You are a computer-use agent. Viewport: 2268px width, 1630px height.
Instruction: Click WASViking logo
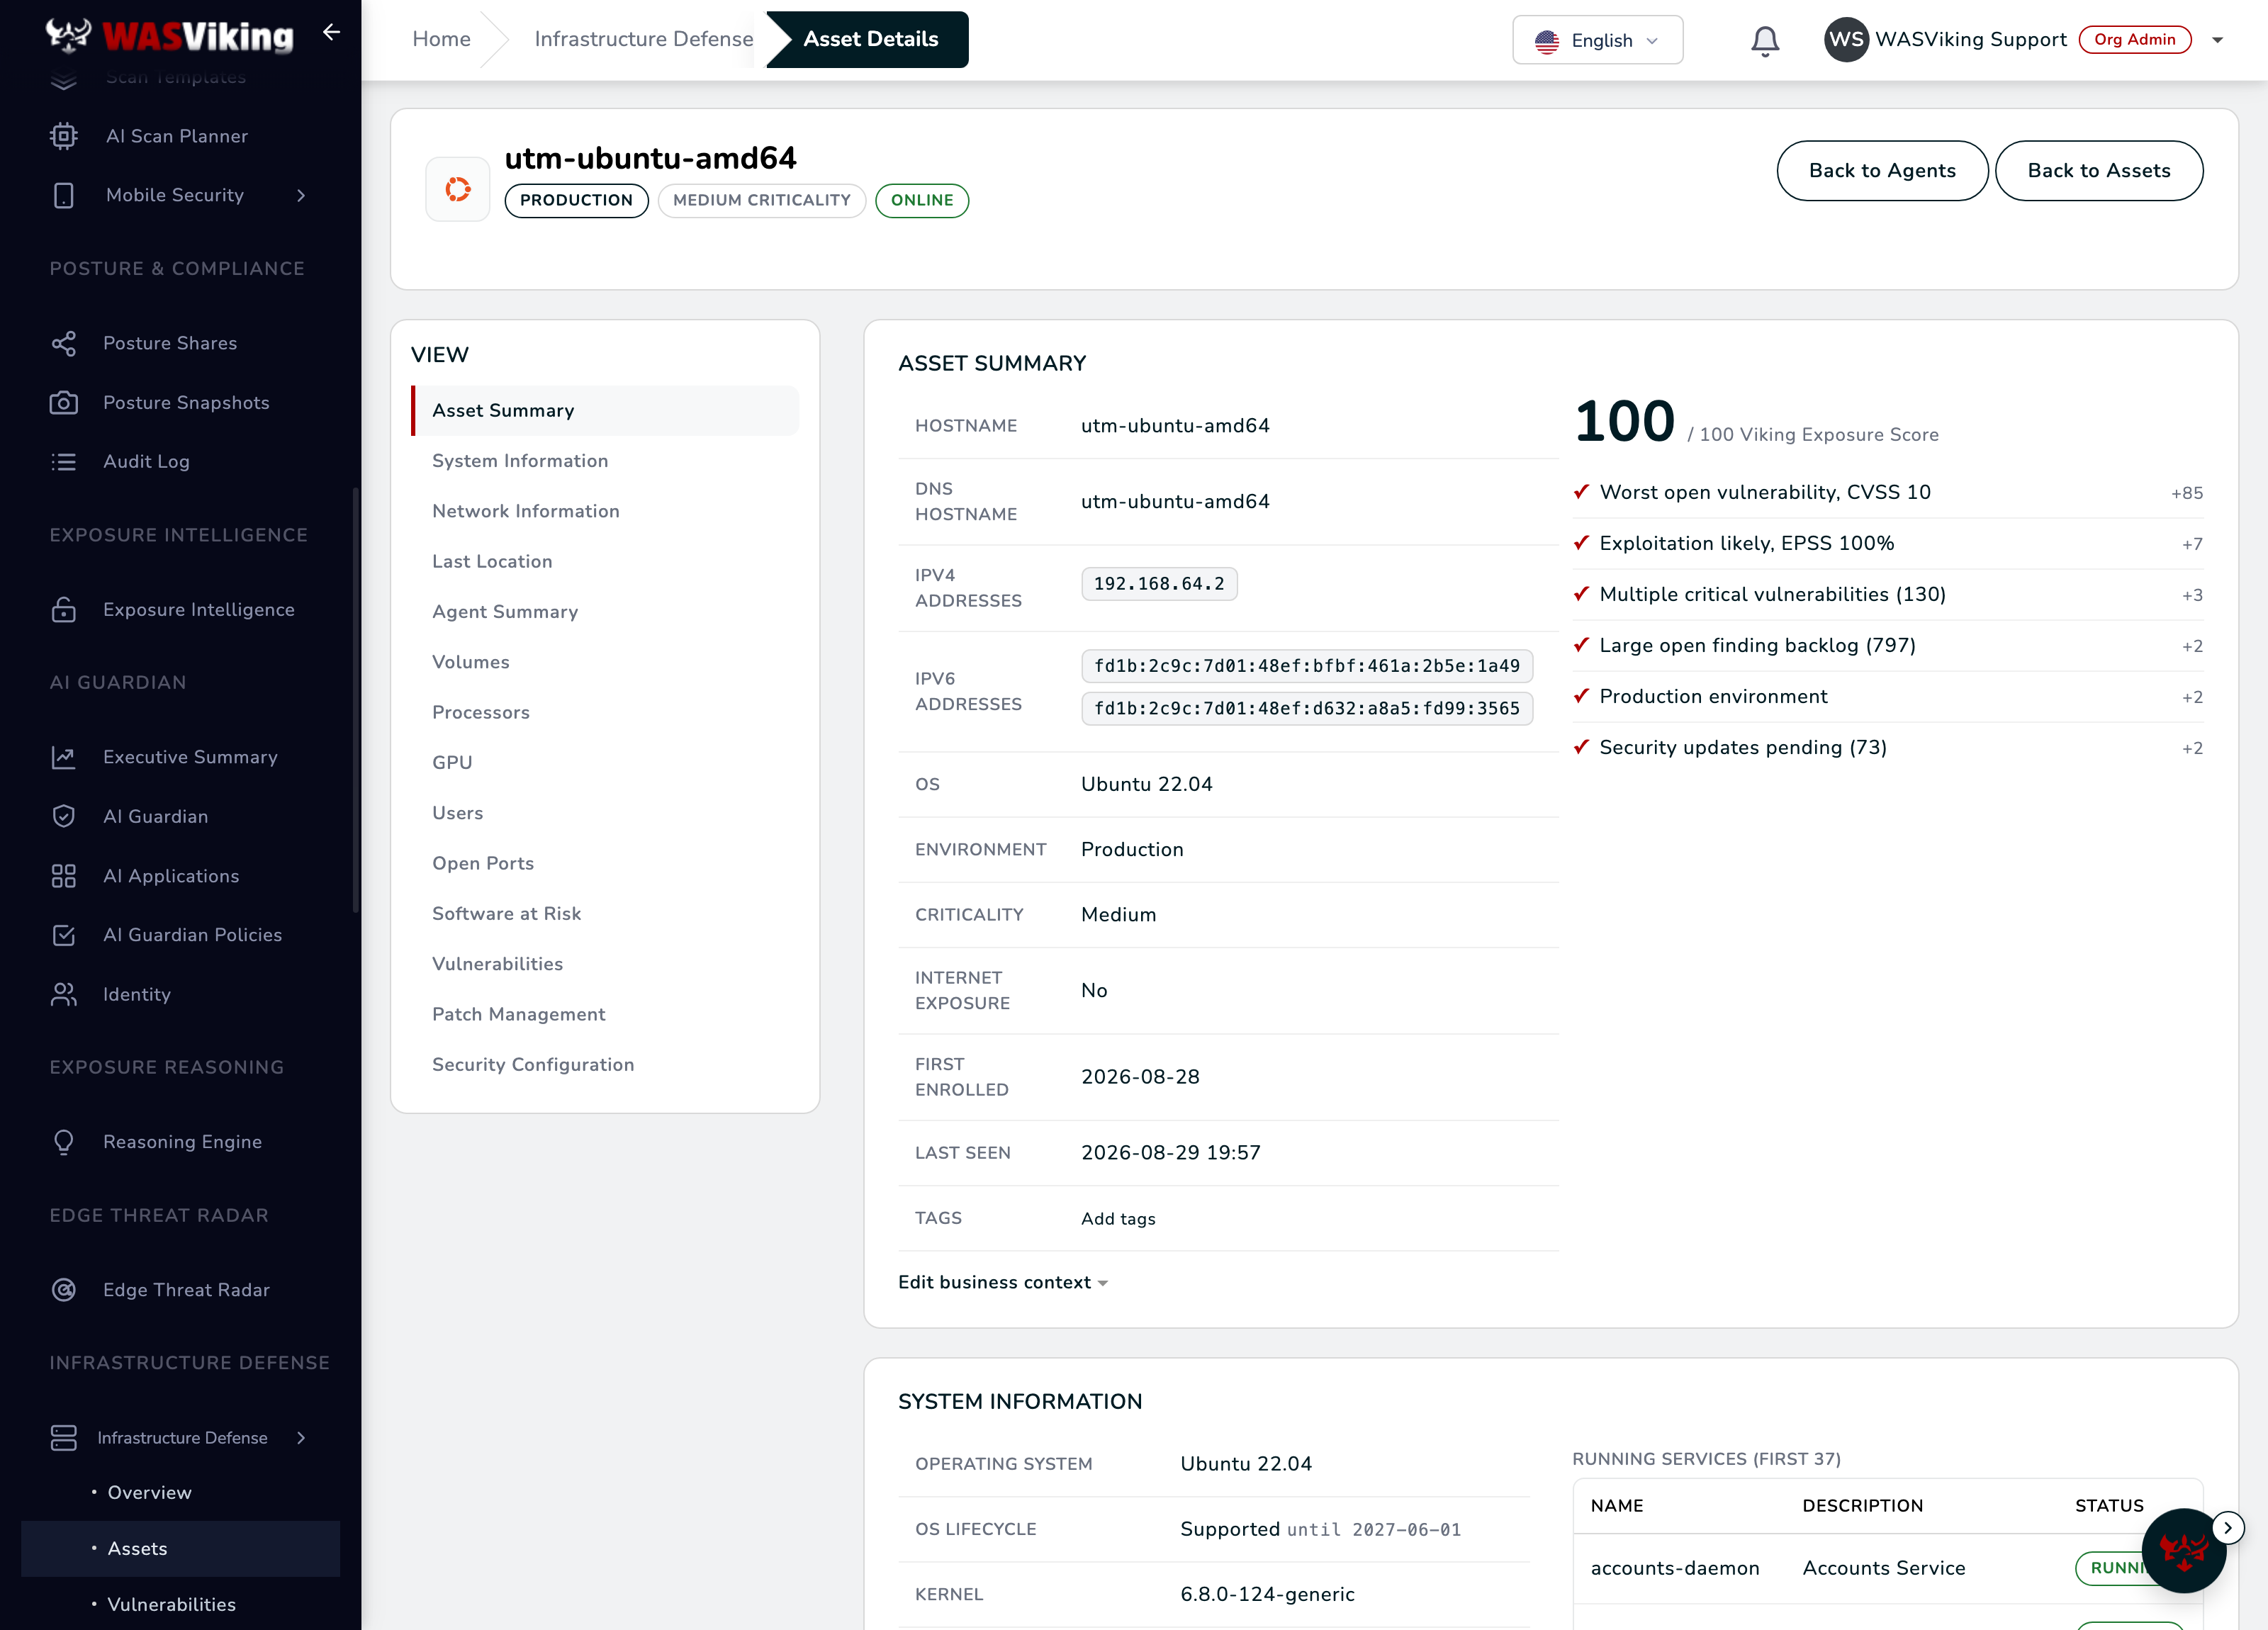click(170, 36)
